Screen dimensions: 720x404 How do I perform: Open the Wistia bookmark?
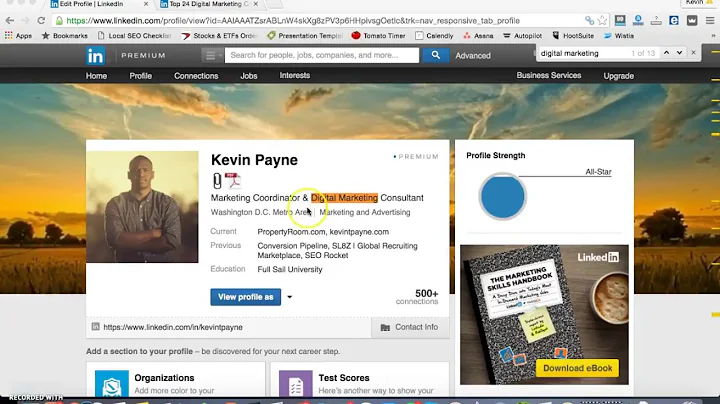(x=619, y=35)
